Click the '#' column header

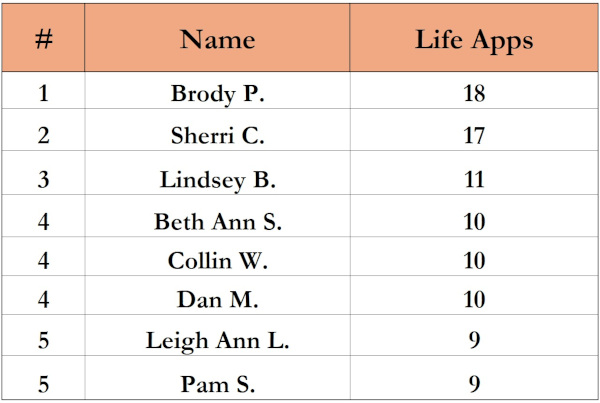point(43,38)
